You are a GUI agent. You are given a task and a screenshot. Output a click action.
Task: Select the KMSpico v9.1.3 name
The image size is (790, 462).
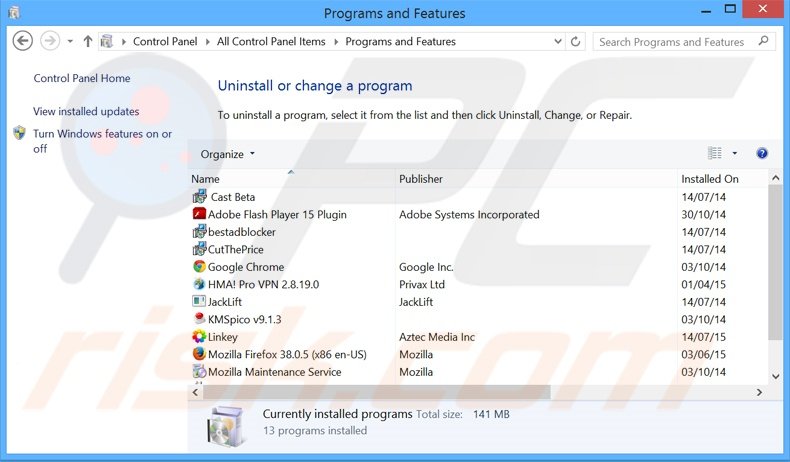(244, 319)
